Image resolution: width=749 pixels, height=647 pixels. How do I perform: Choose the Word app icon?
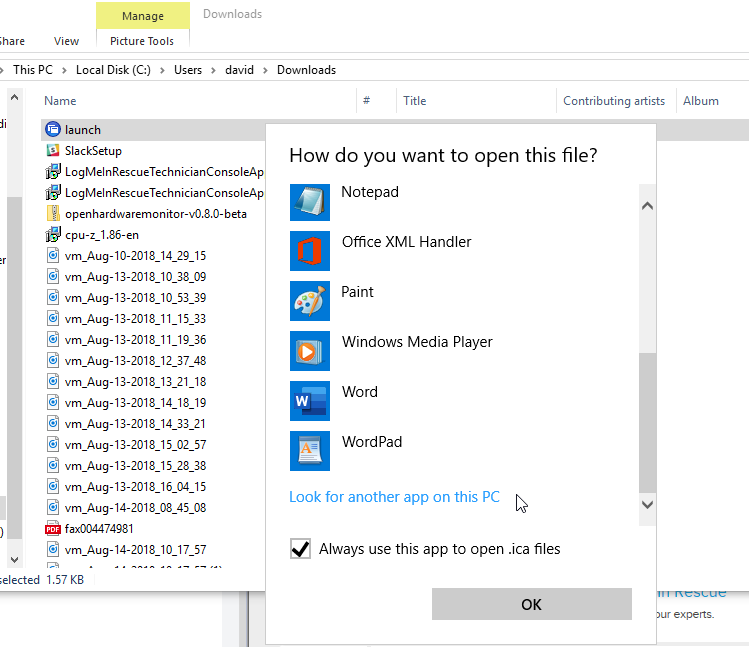(309, 401)
